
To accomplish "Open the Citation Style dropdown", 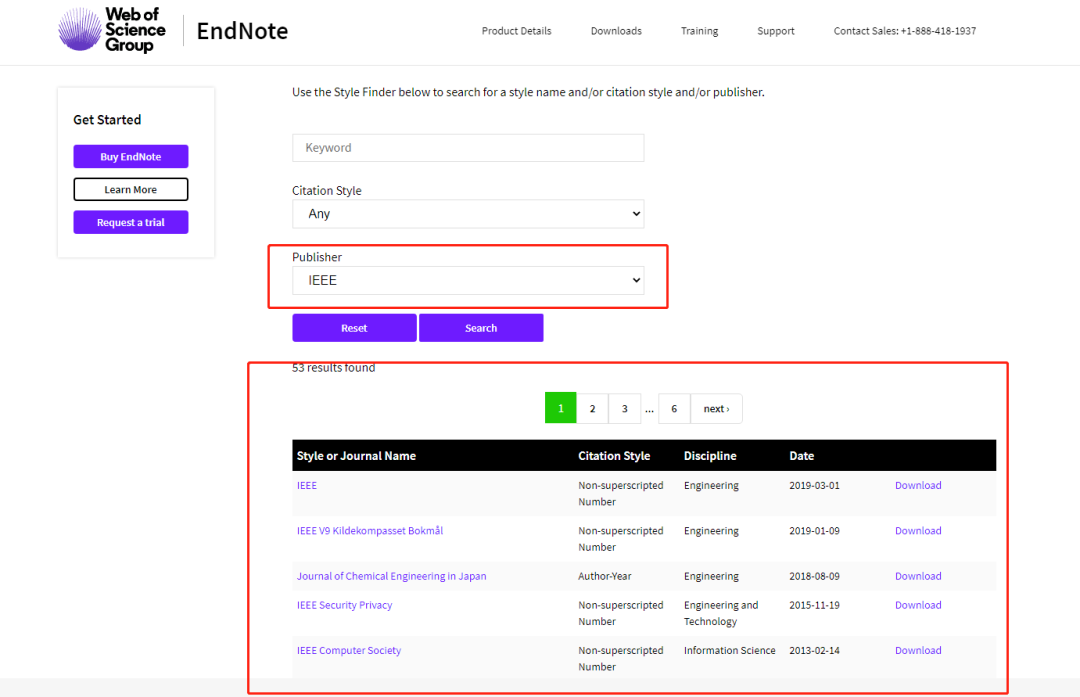I will [468, 214].
